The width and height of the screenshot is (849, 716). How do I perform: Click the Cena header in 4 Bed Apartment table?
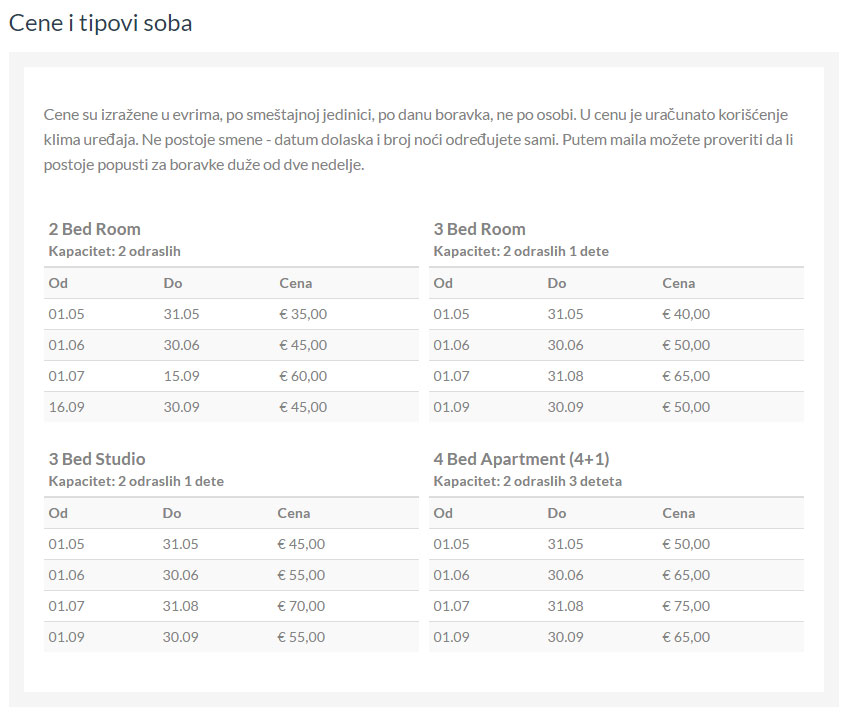tap(678, 513)
